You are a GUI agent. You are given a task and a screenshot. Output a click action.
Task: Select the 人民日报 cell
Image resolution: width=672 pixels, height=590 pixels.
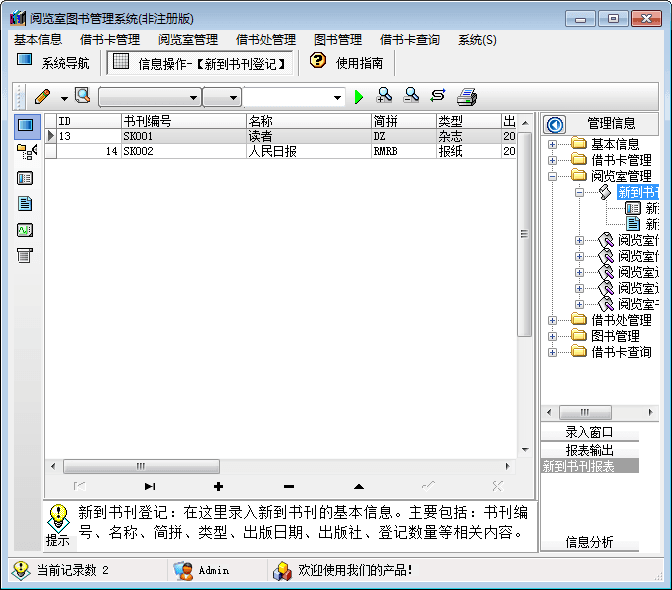309,151
